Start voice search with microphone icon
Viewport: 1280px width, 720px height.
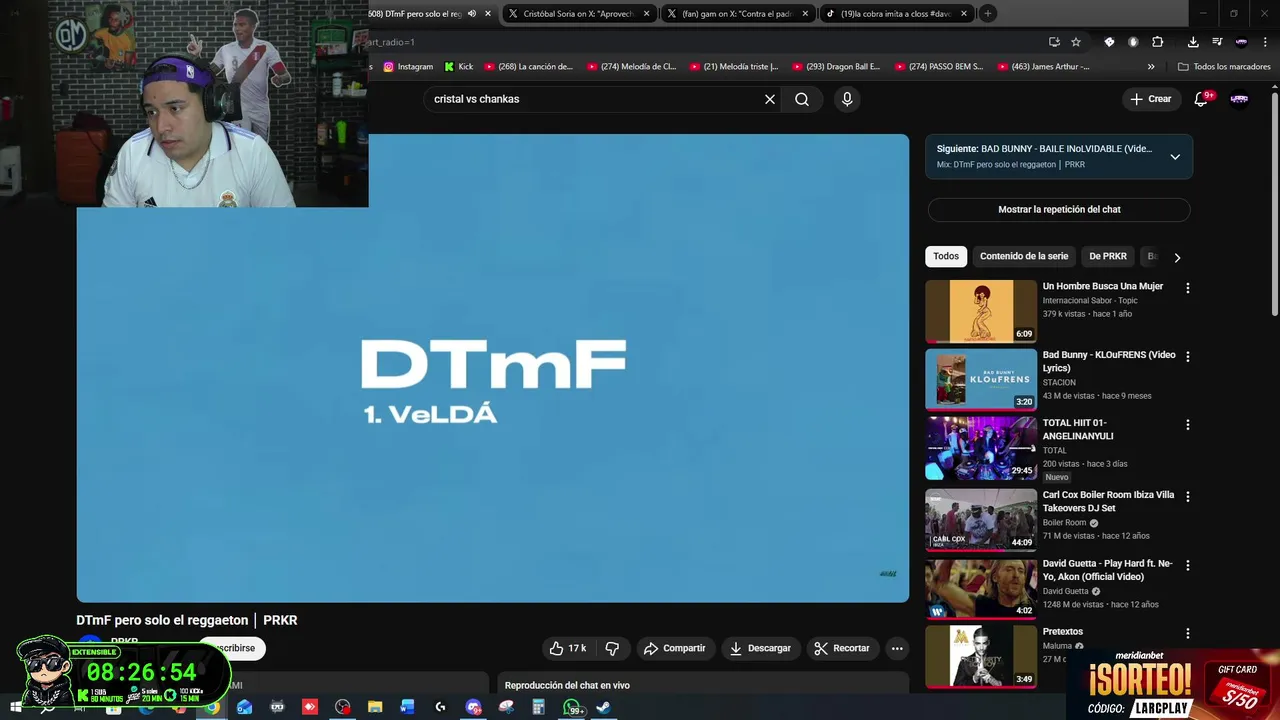[x=847, y=99]
